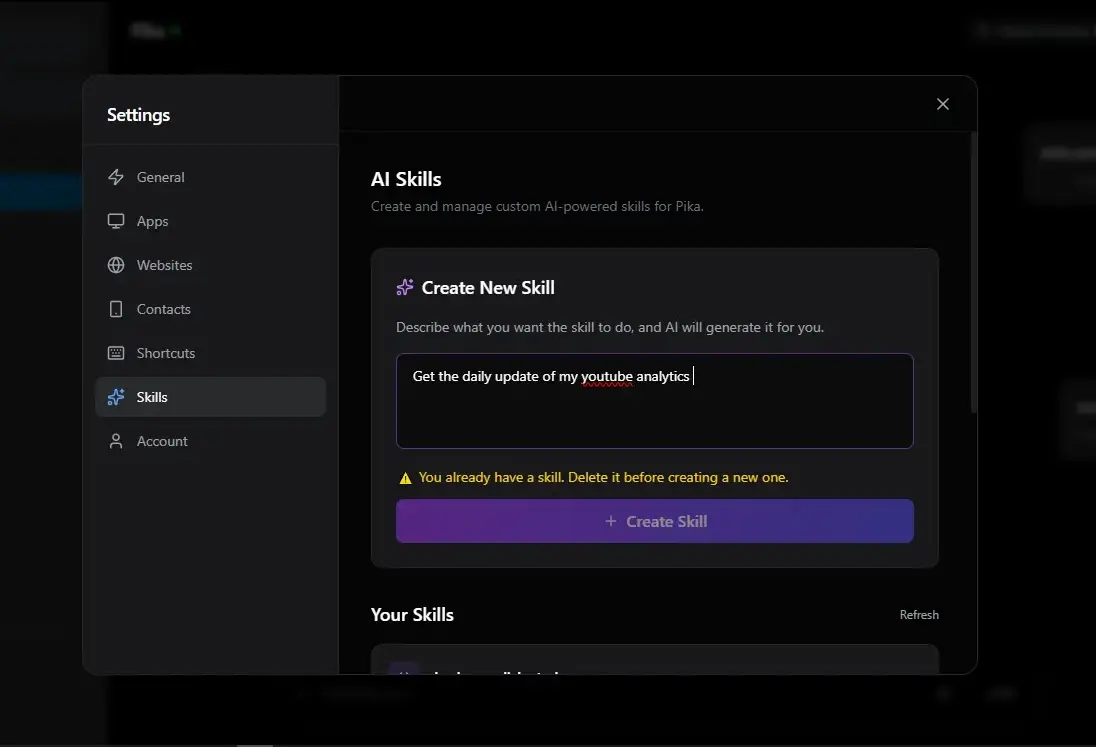The height and width of the screenshot is (747, 1096).
Task: Open the Account settings tab
Action: [x=162, y=441]
